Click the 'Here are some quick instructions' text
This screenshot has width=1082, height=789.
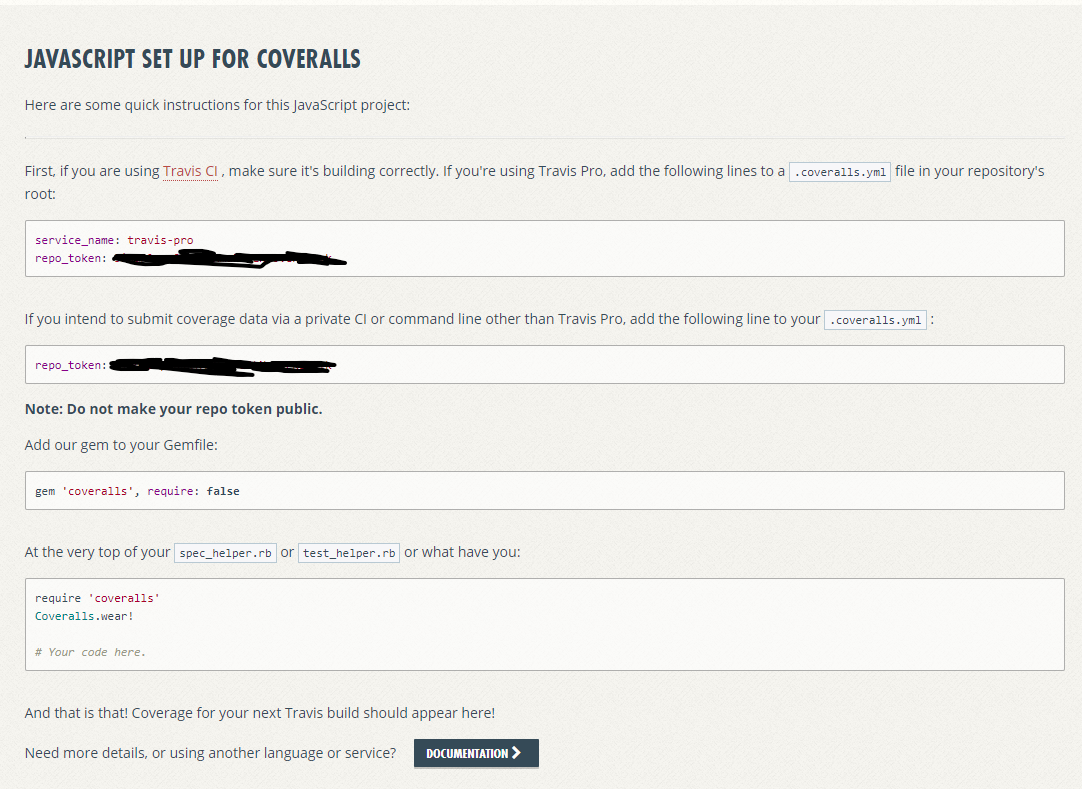click(217, 105)
